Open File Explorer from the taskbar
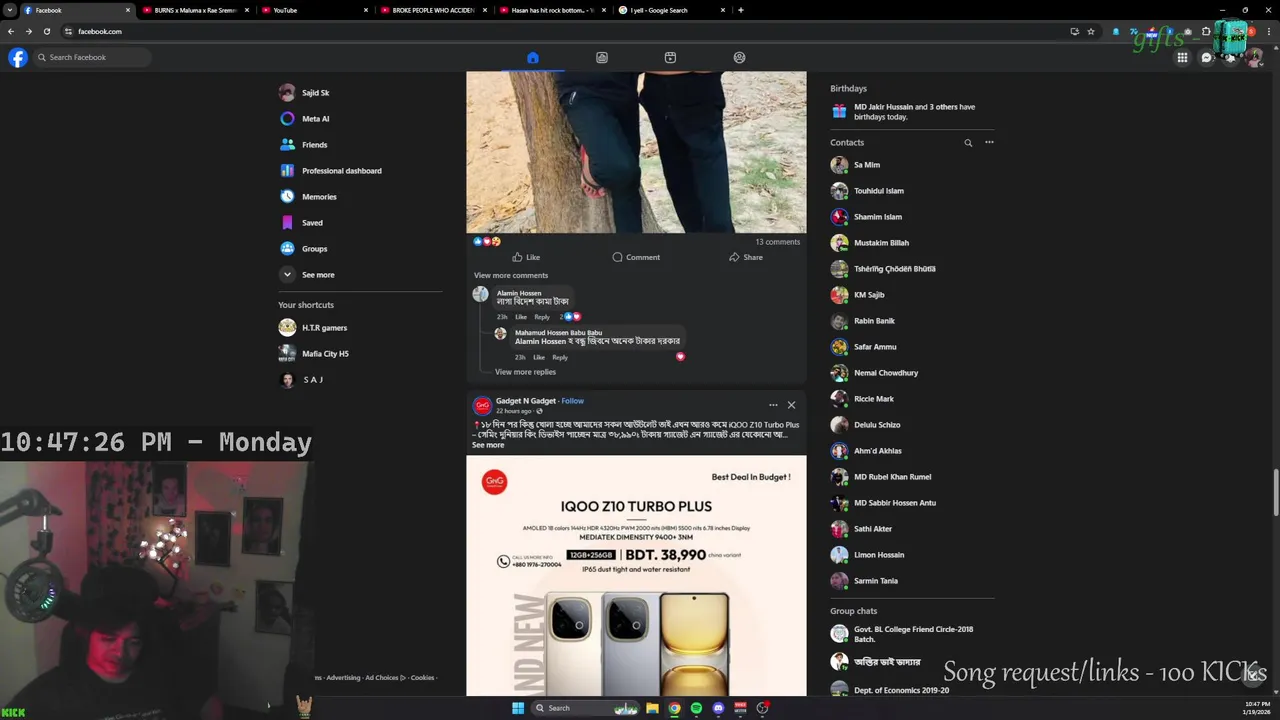 tap(652, 708)
